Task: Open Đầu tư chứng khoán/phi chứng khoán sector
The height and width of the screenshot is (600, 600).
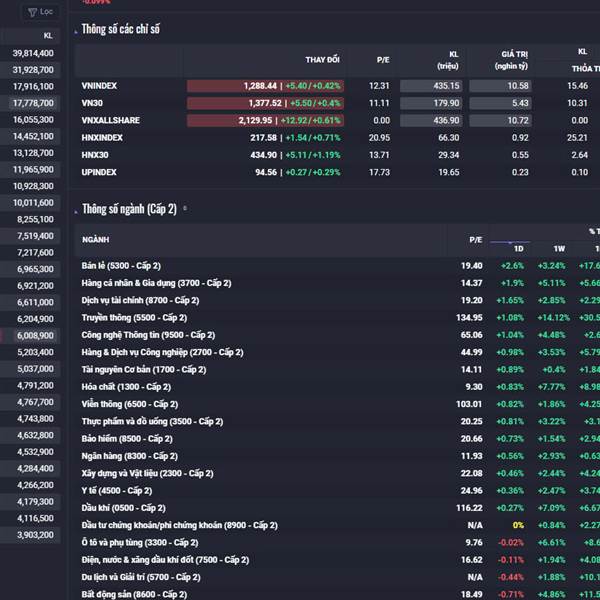Action: click(x=179, y=525)
